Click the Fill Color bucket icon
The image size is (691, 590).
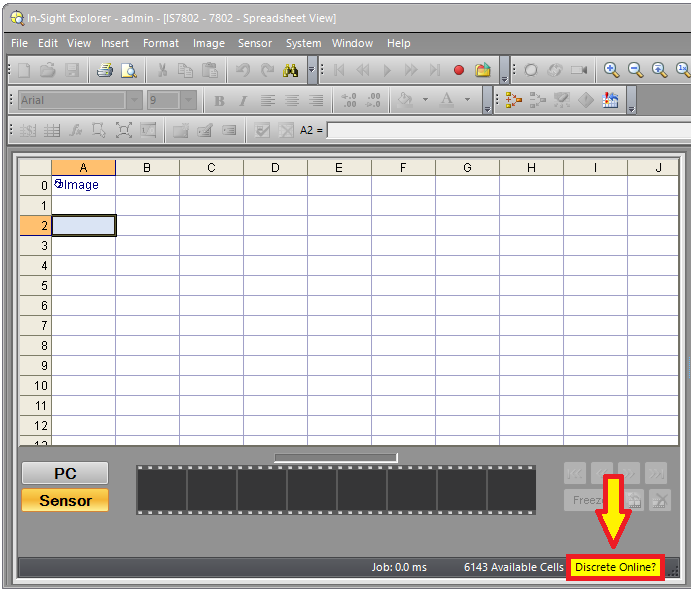pyautogui.click(x=405, y=100)
